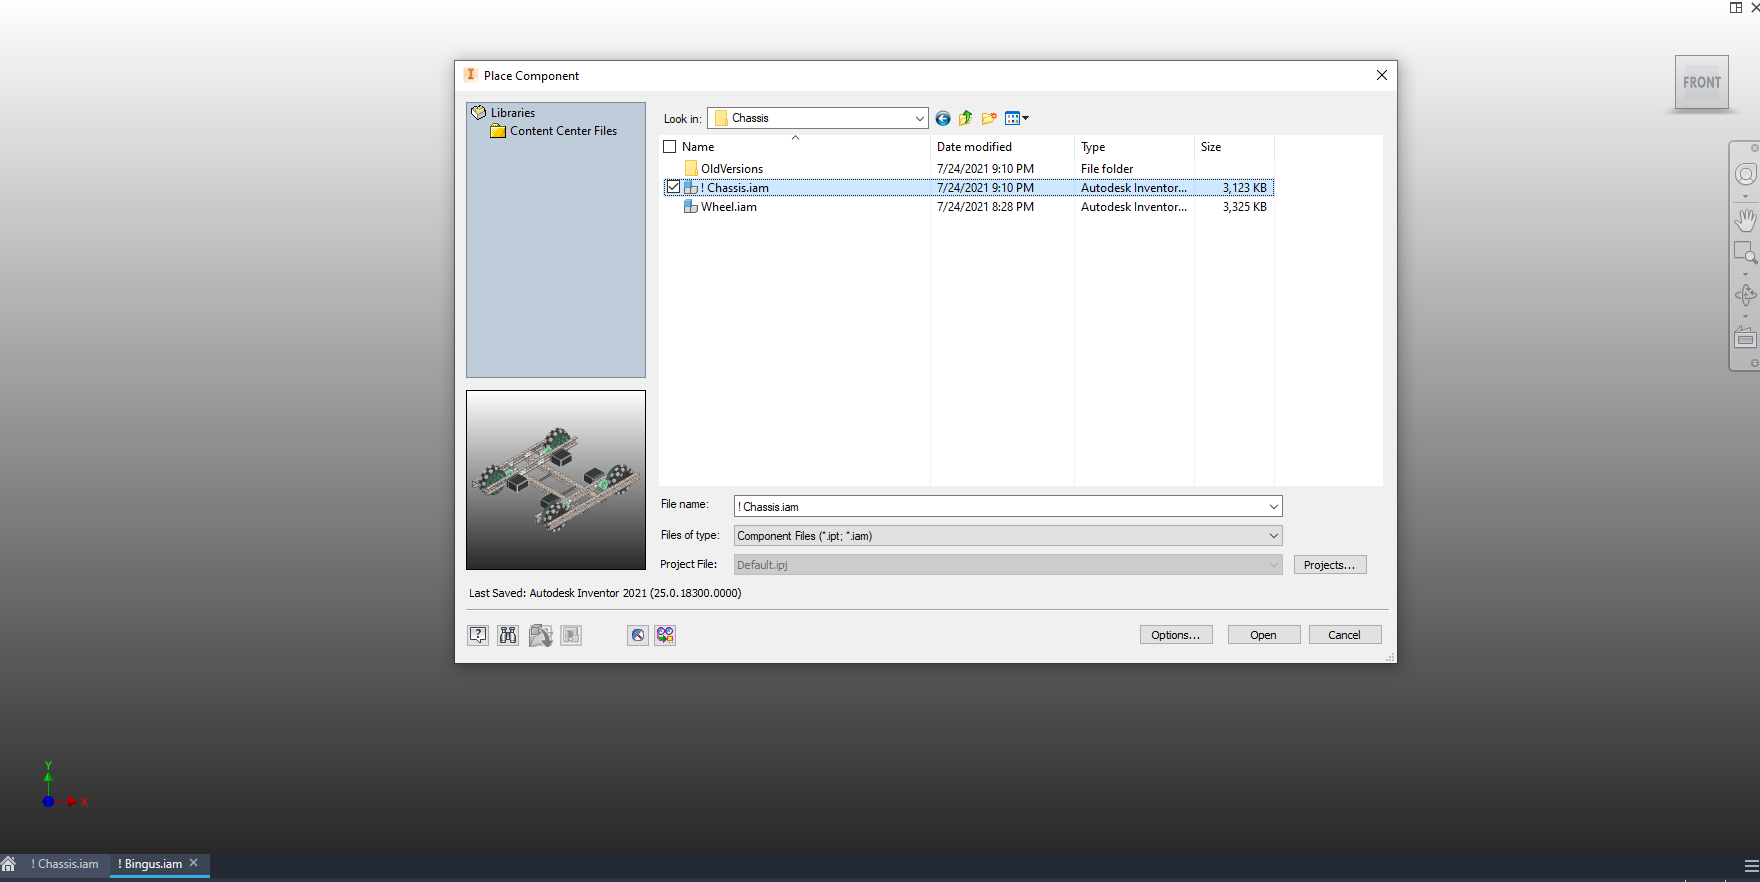
Task: Switch to the ! Chassis.iam document tab
Action: point(65,864)
